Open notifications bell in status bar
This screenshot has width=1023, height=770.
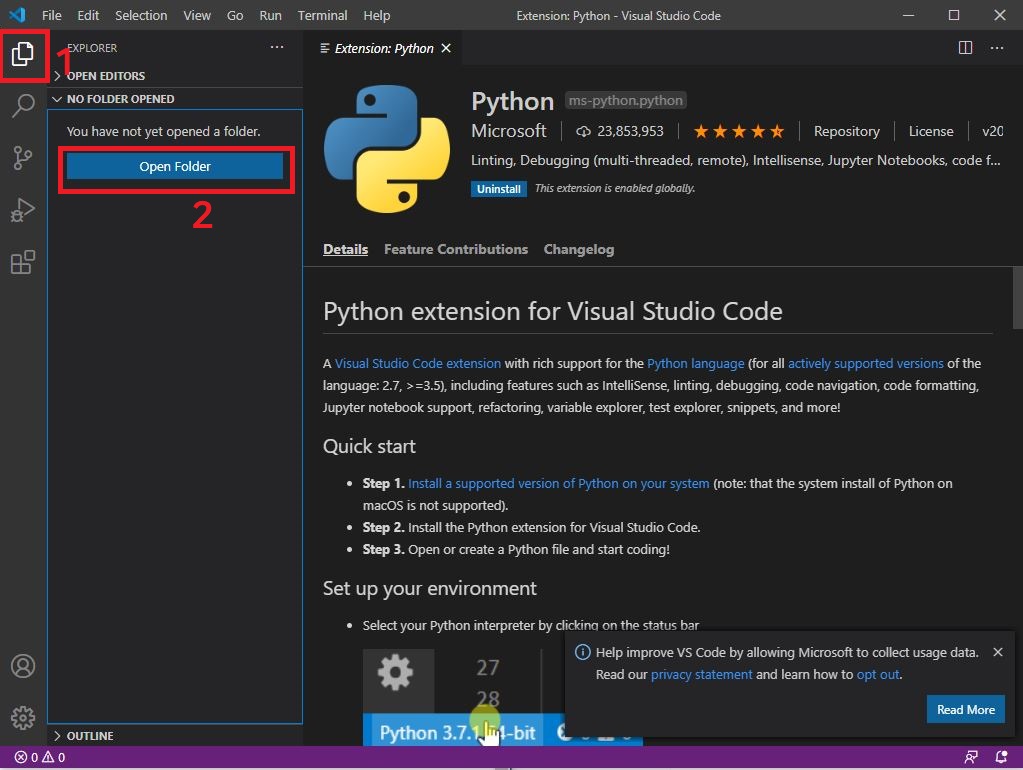[1001, 757]
